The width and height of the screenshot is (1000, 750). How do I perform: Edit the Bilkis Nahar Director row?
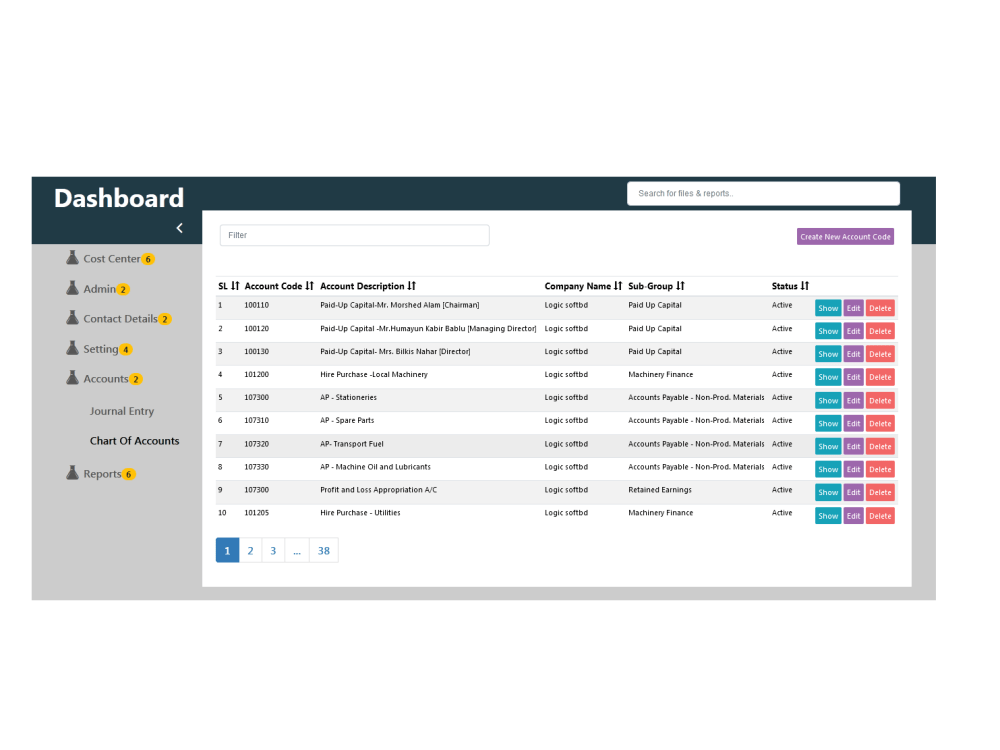click(x=853, y=354)
